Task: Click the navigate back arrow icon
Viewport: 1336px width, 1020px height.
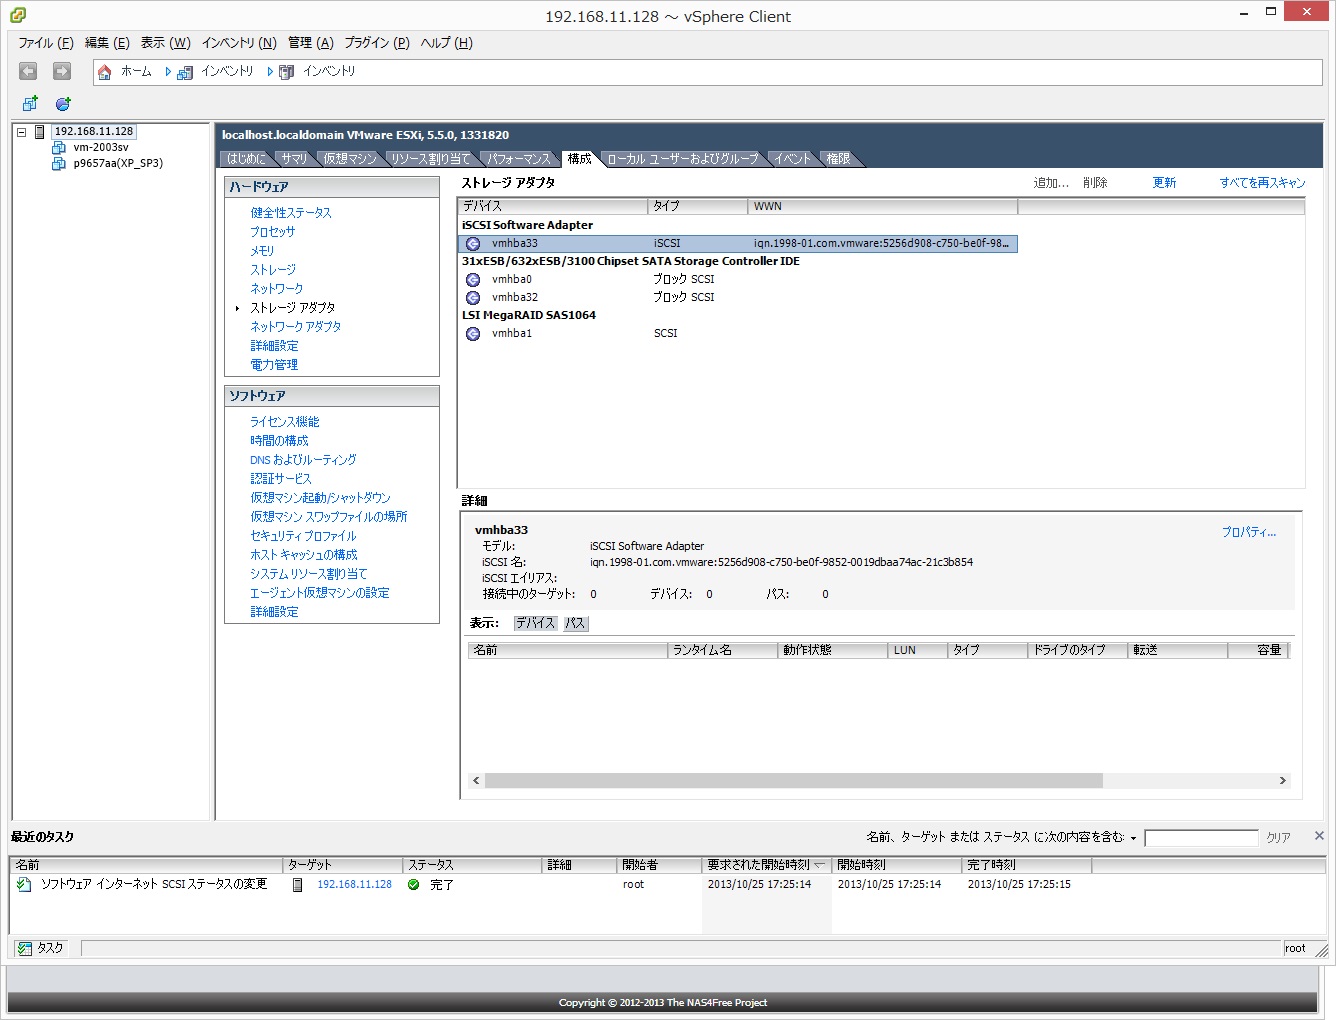Action: 28,71
